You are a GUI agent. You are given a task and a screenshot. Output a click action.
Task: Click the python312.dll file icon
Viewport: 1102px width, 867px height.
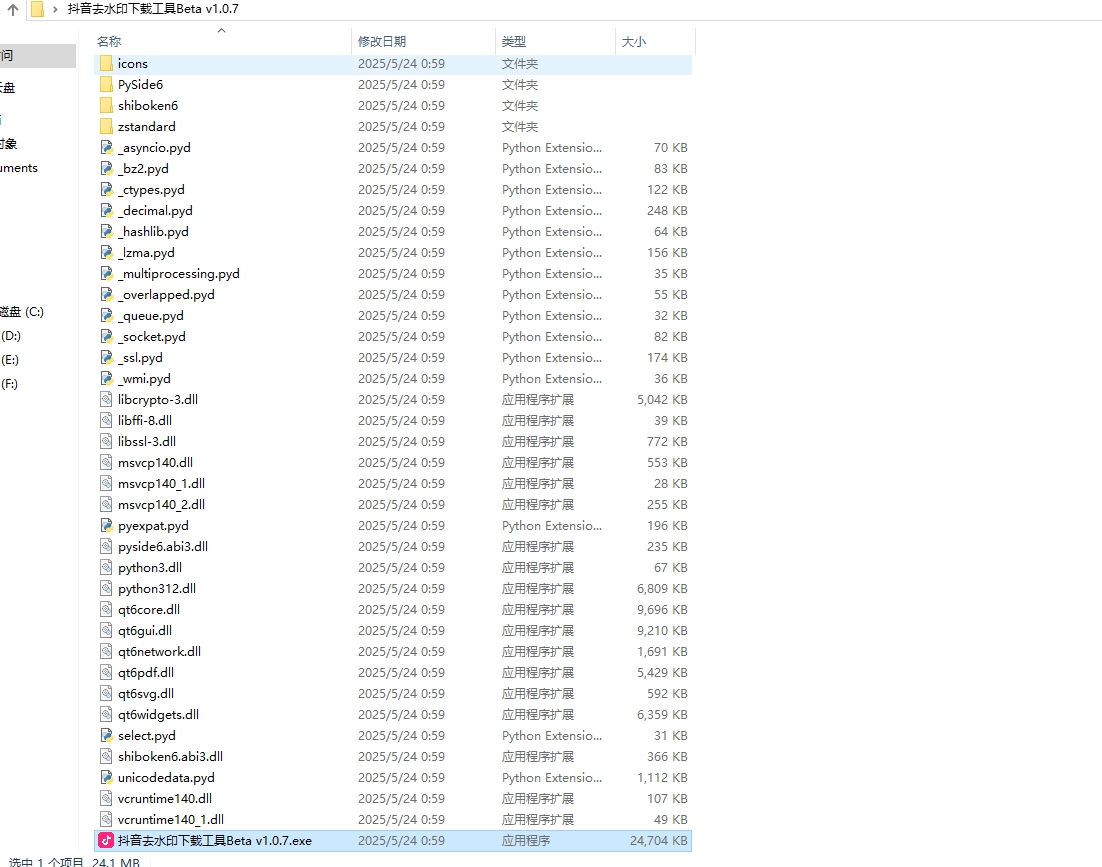pos(106,589)
